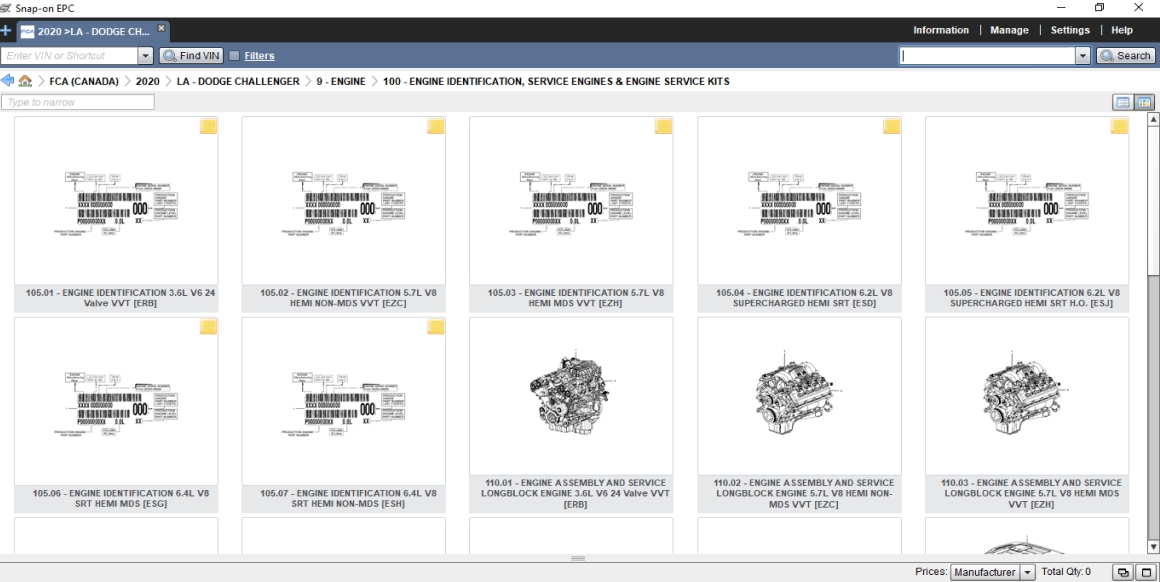Click yellow note icon on 105.04 card
Screen dimensions: 1160x582
[x=891, y=126]
